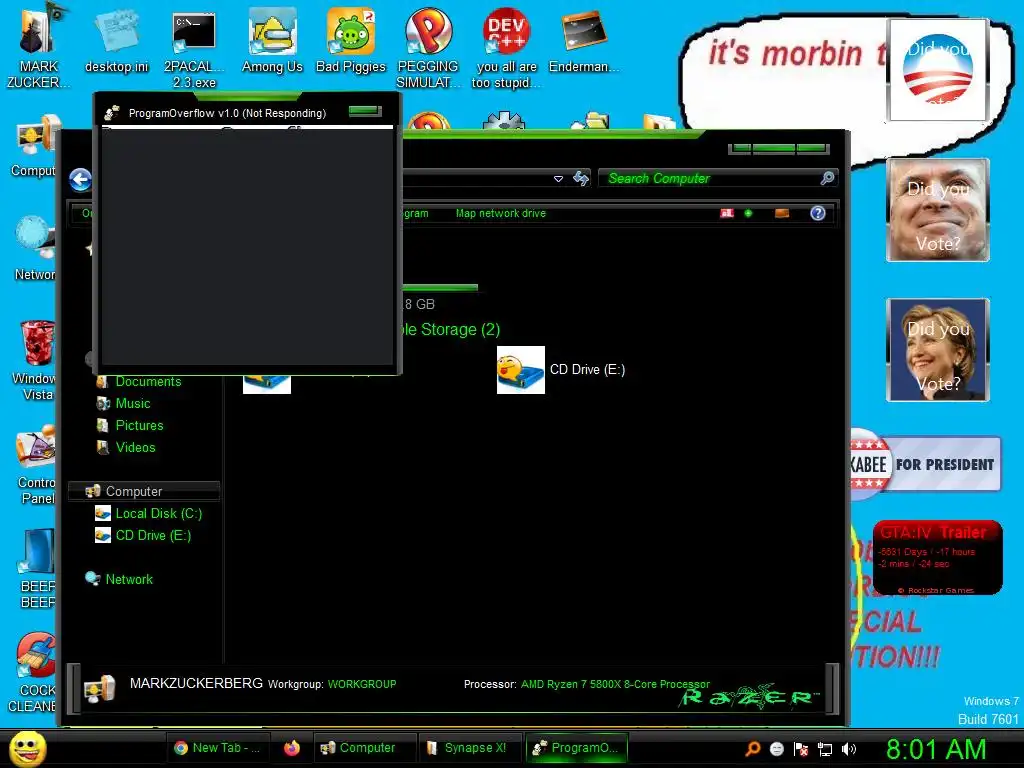Click Map network drive in toolbar
The height and width of the screenshot is (768, 1024).
pos(500,213)
